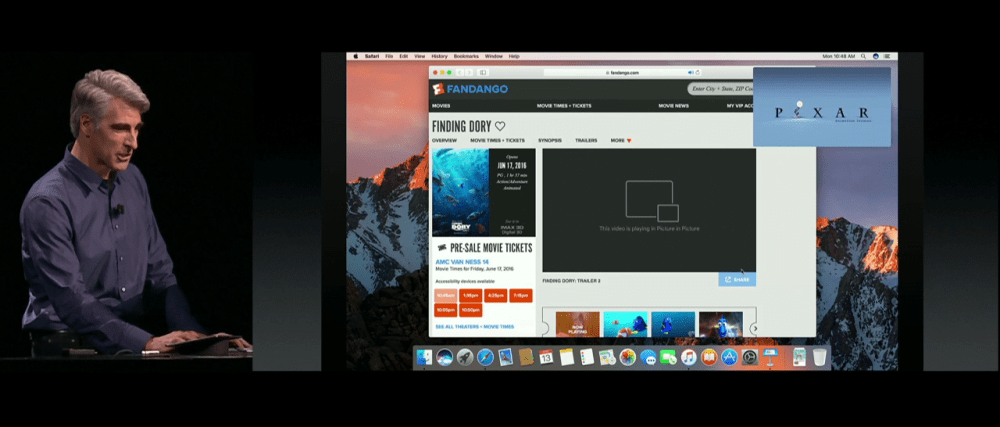Open System Preferences gear in Dock

750,358
